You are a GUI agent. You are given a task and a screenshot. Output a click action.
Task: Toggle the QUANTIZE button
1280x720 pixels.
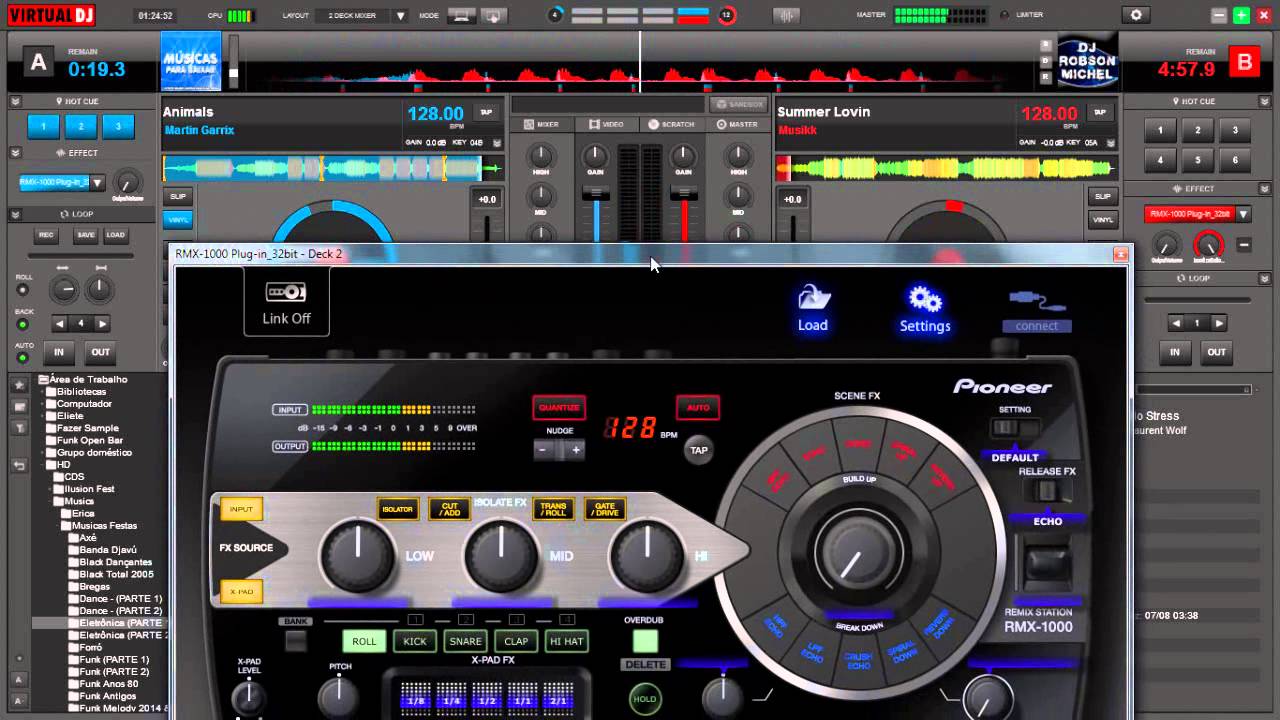click(x=559, y=407)
